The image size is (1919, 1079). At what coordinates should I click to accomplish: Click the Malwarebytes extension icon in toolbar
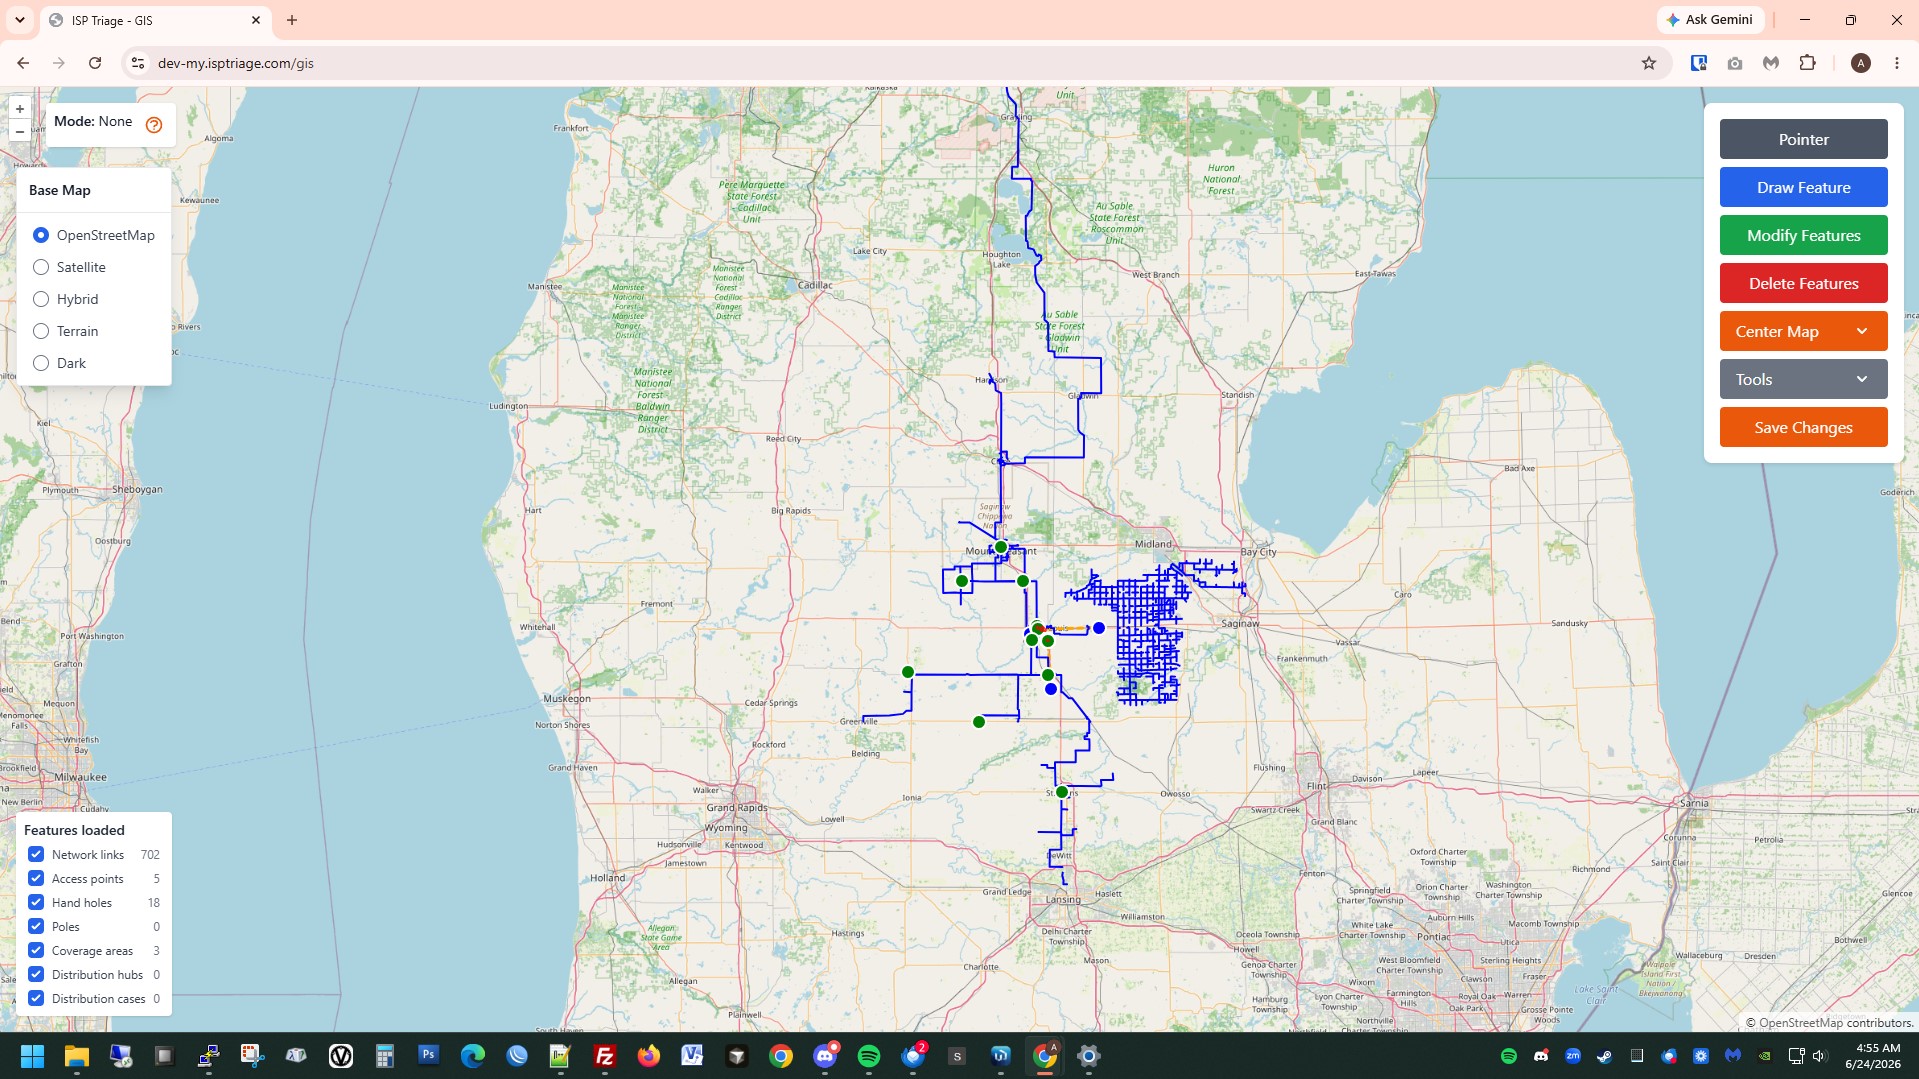(x=1771, y=63)
